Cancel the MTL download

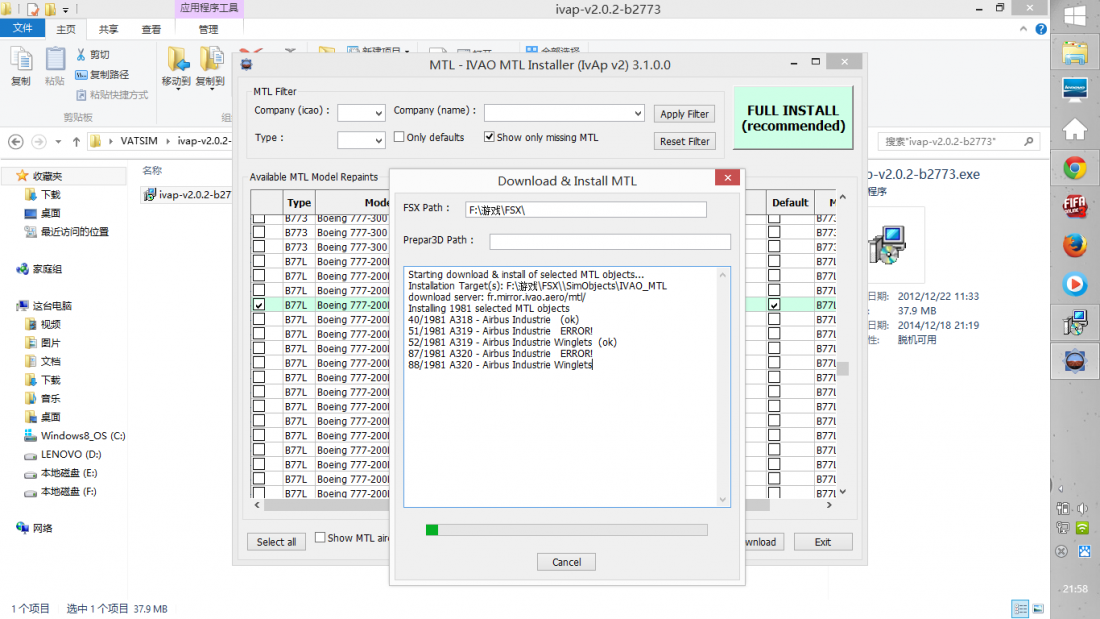point(566,562)
